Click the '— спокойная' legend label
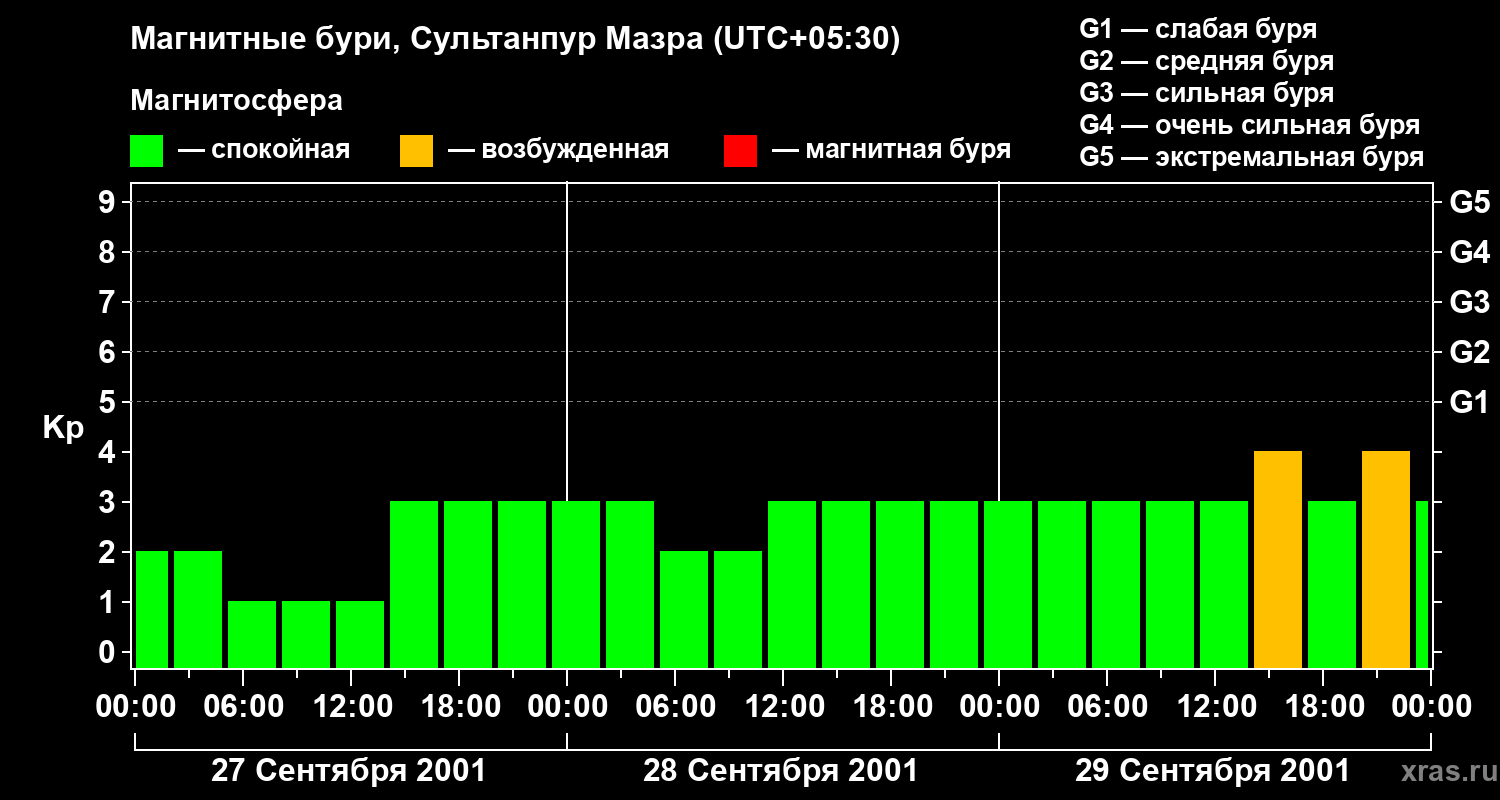This screenshot has width=1500, height=800. pyautogui.click(x=264, y=151)
